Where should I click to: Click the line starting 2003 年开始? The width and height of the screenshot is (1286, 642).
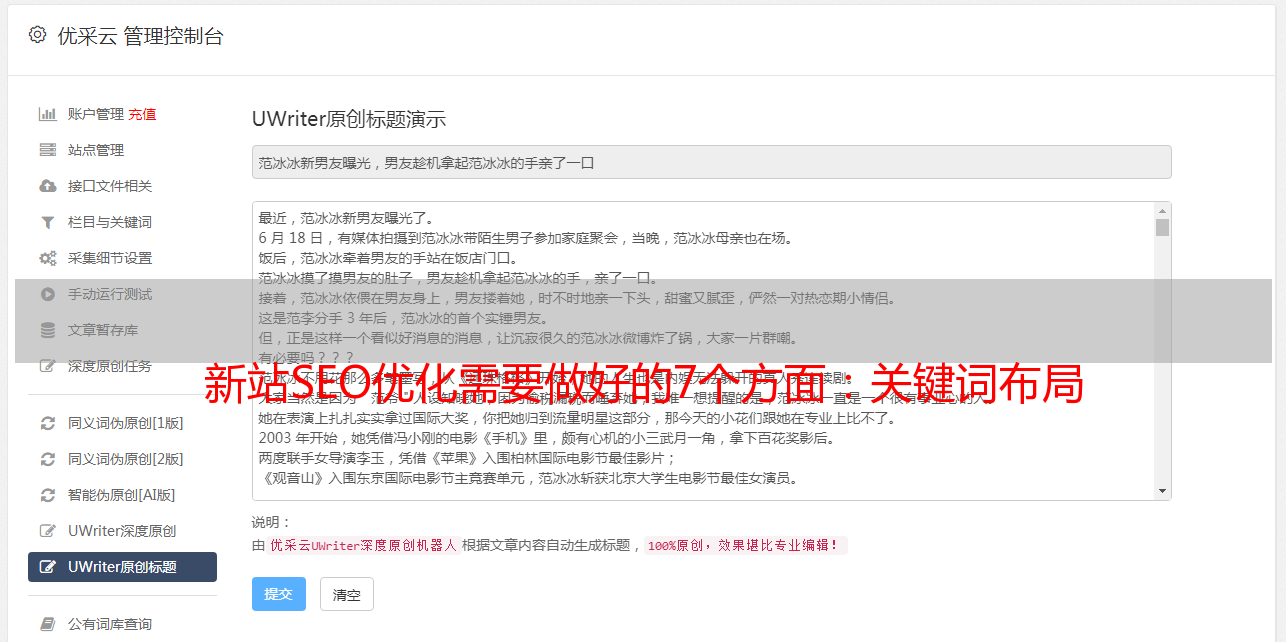point(547,438)
